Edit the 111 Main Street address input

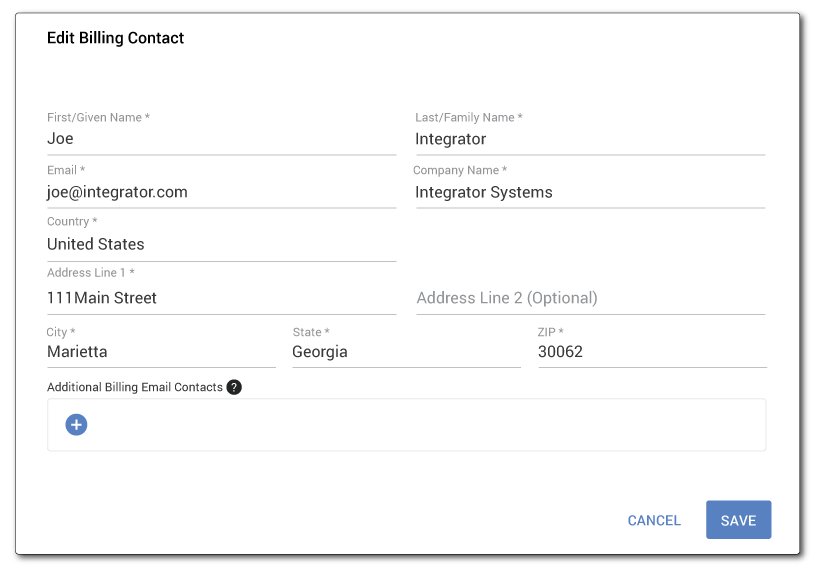[221, 298]
